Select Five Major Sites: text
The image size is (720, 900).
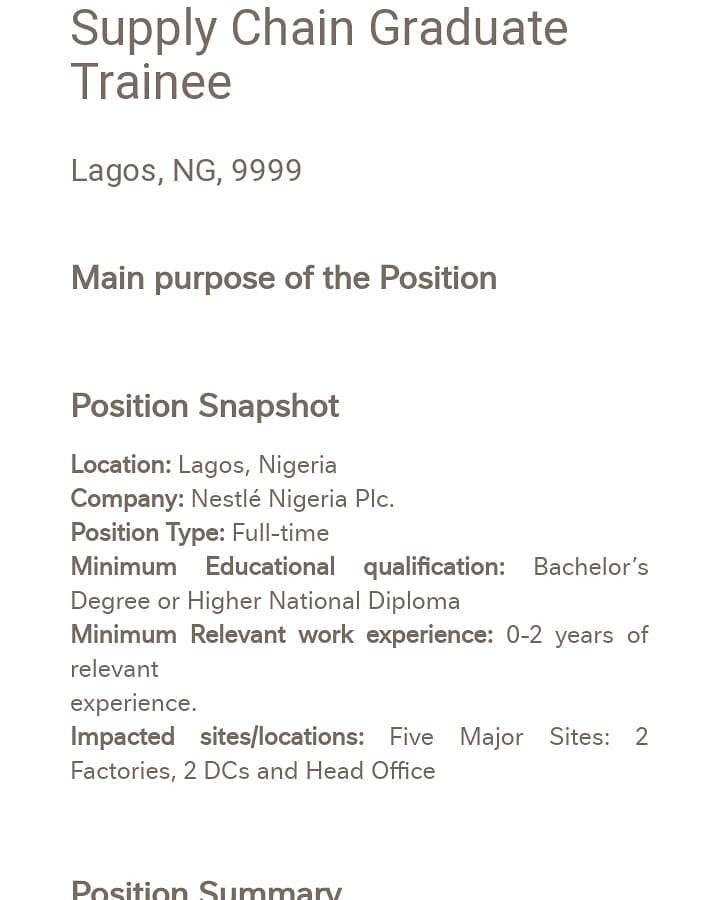pyautogui.click(x=500, y=737)
